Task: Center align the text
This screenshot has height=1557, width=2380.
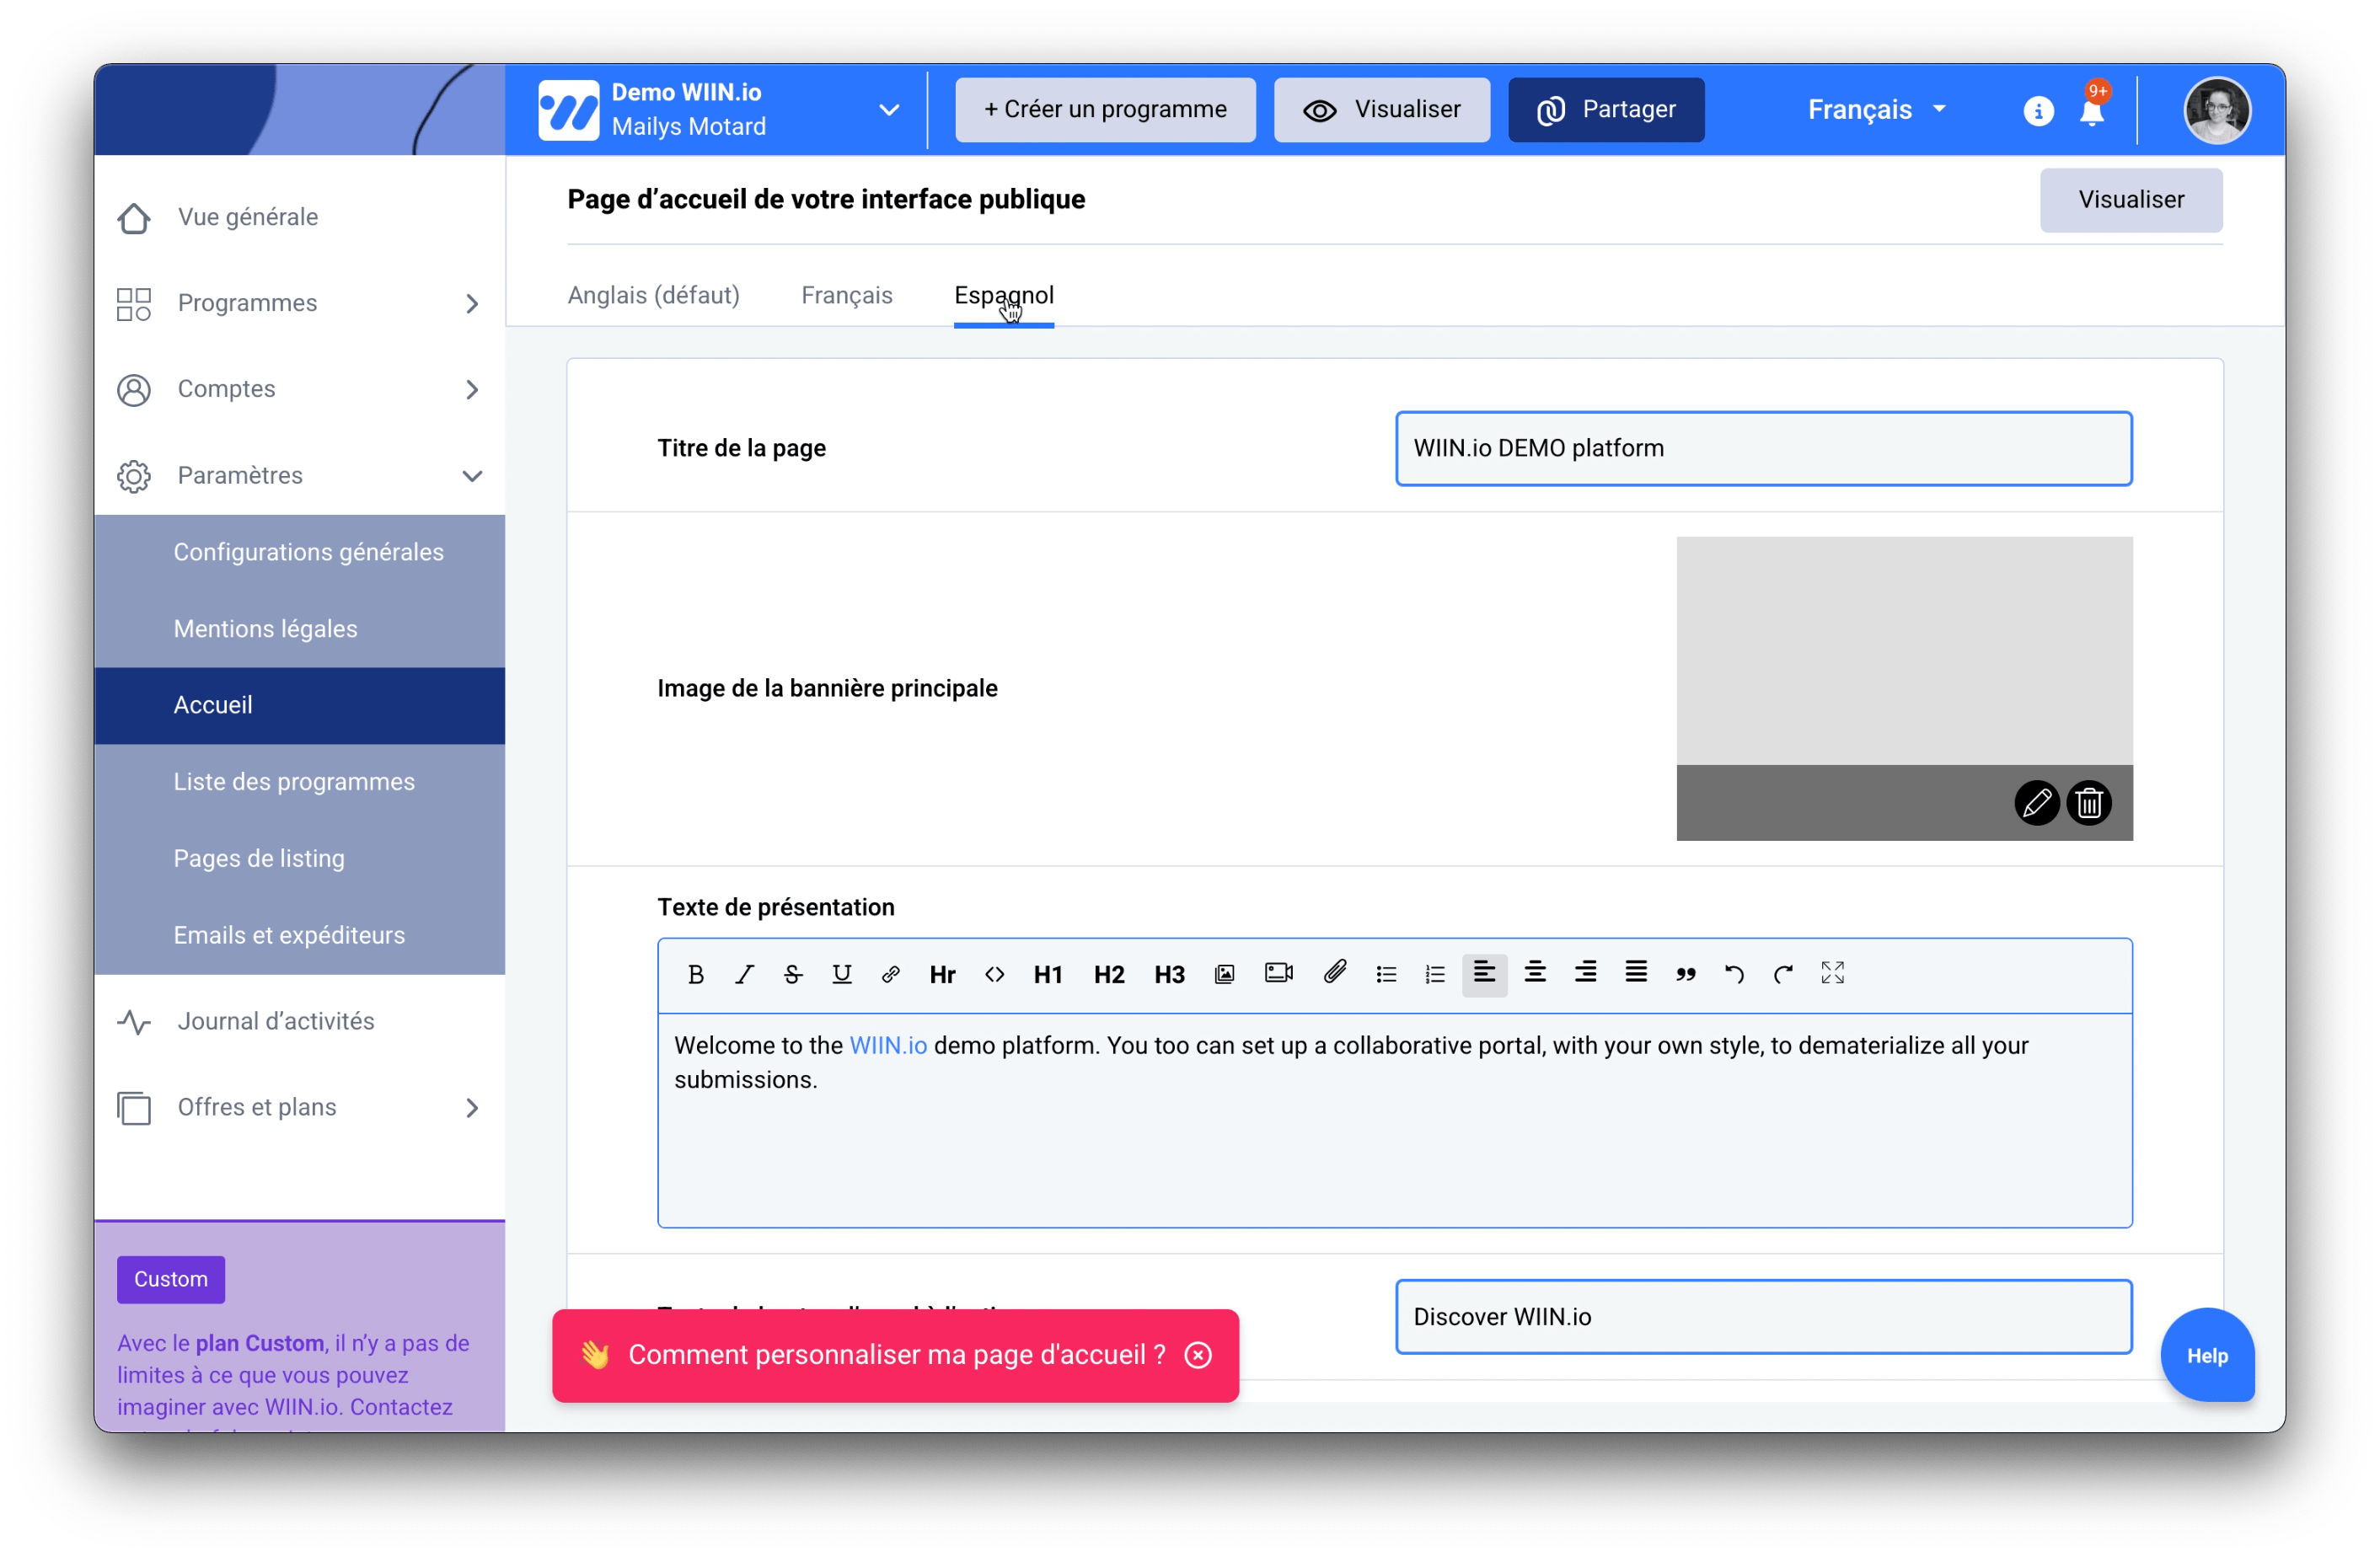Action: (1535, 973)
